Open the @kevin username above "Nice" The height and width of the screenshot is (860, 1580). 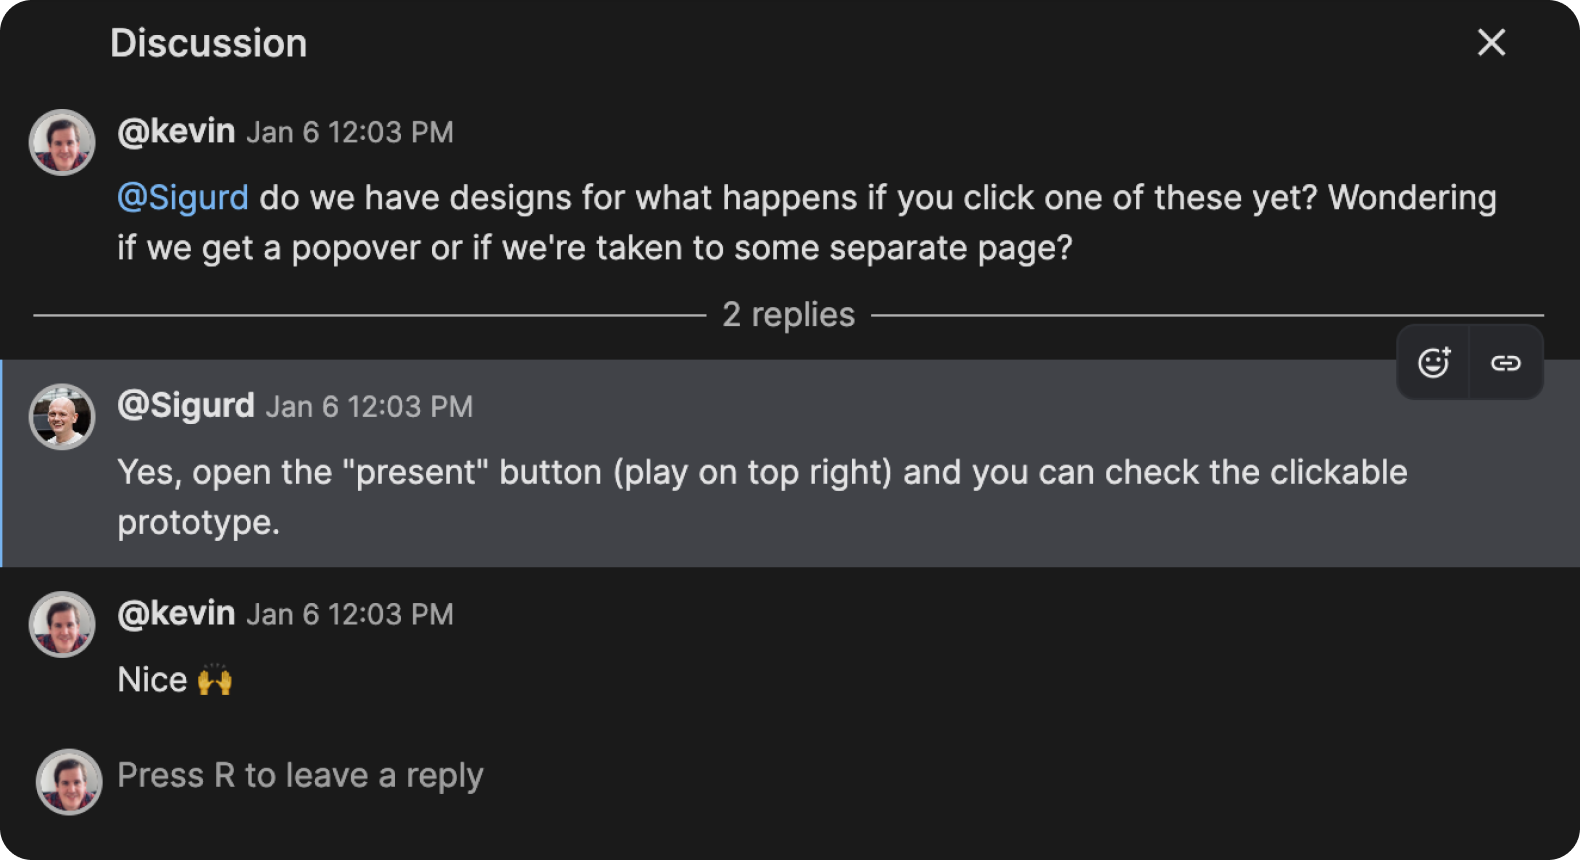coord(176,613)
